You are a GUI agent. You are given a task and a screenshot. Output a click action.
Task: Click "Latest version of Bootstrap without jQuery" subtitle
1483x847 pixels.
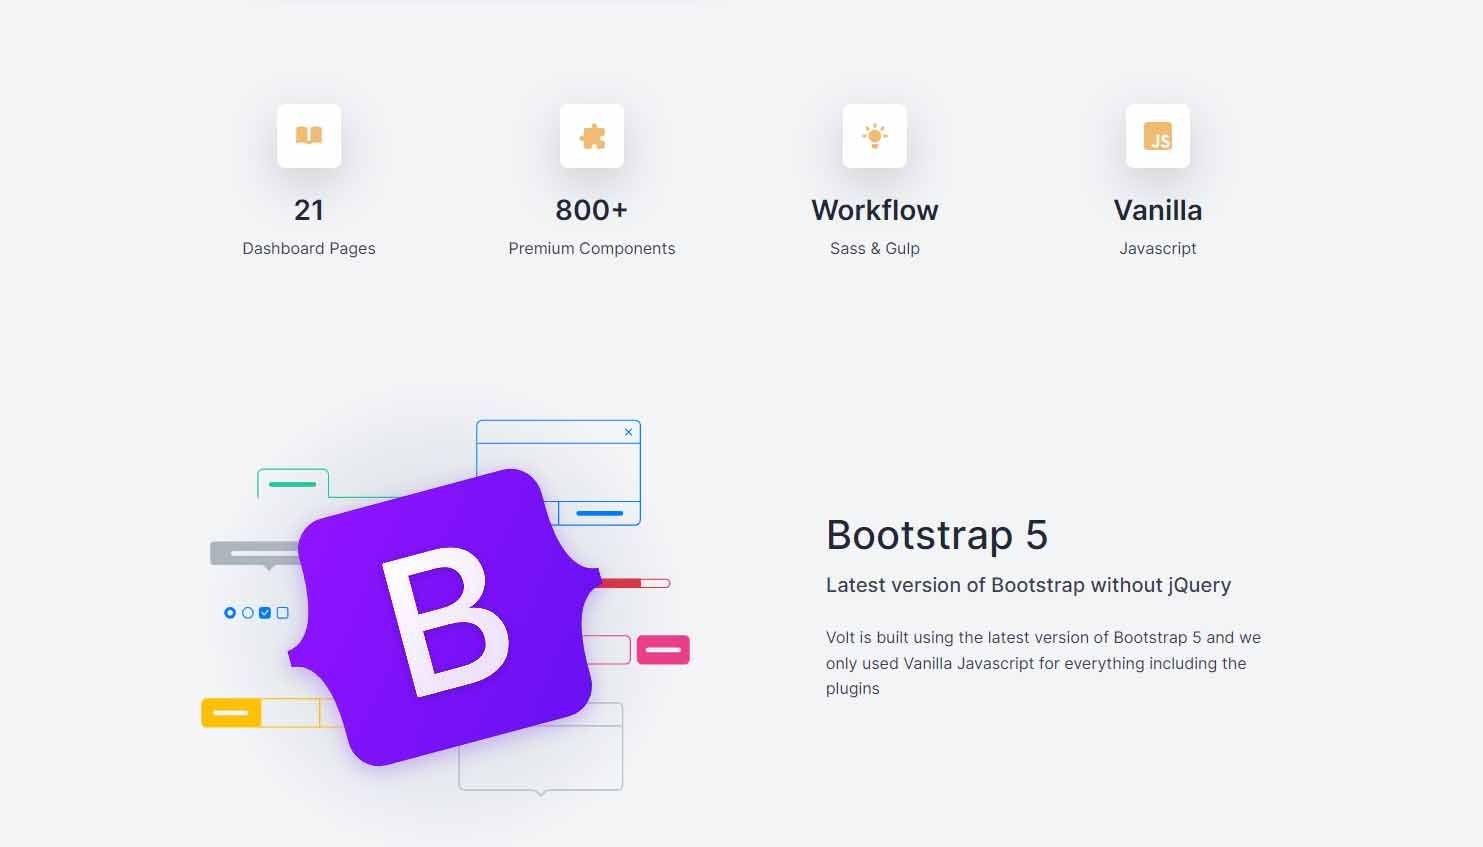coord(1028,585)
